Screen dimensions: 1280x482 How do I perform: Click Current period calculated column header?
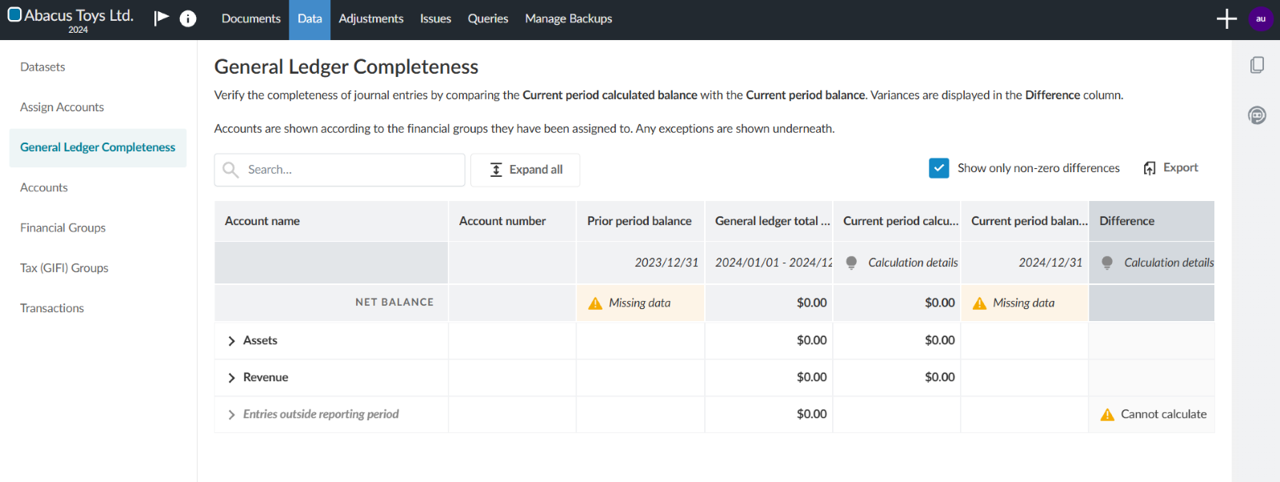coord(896,221)
